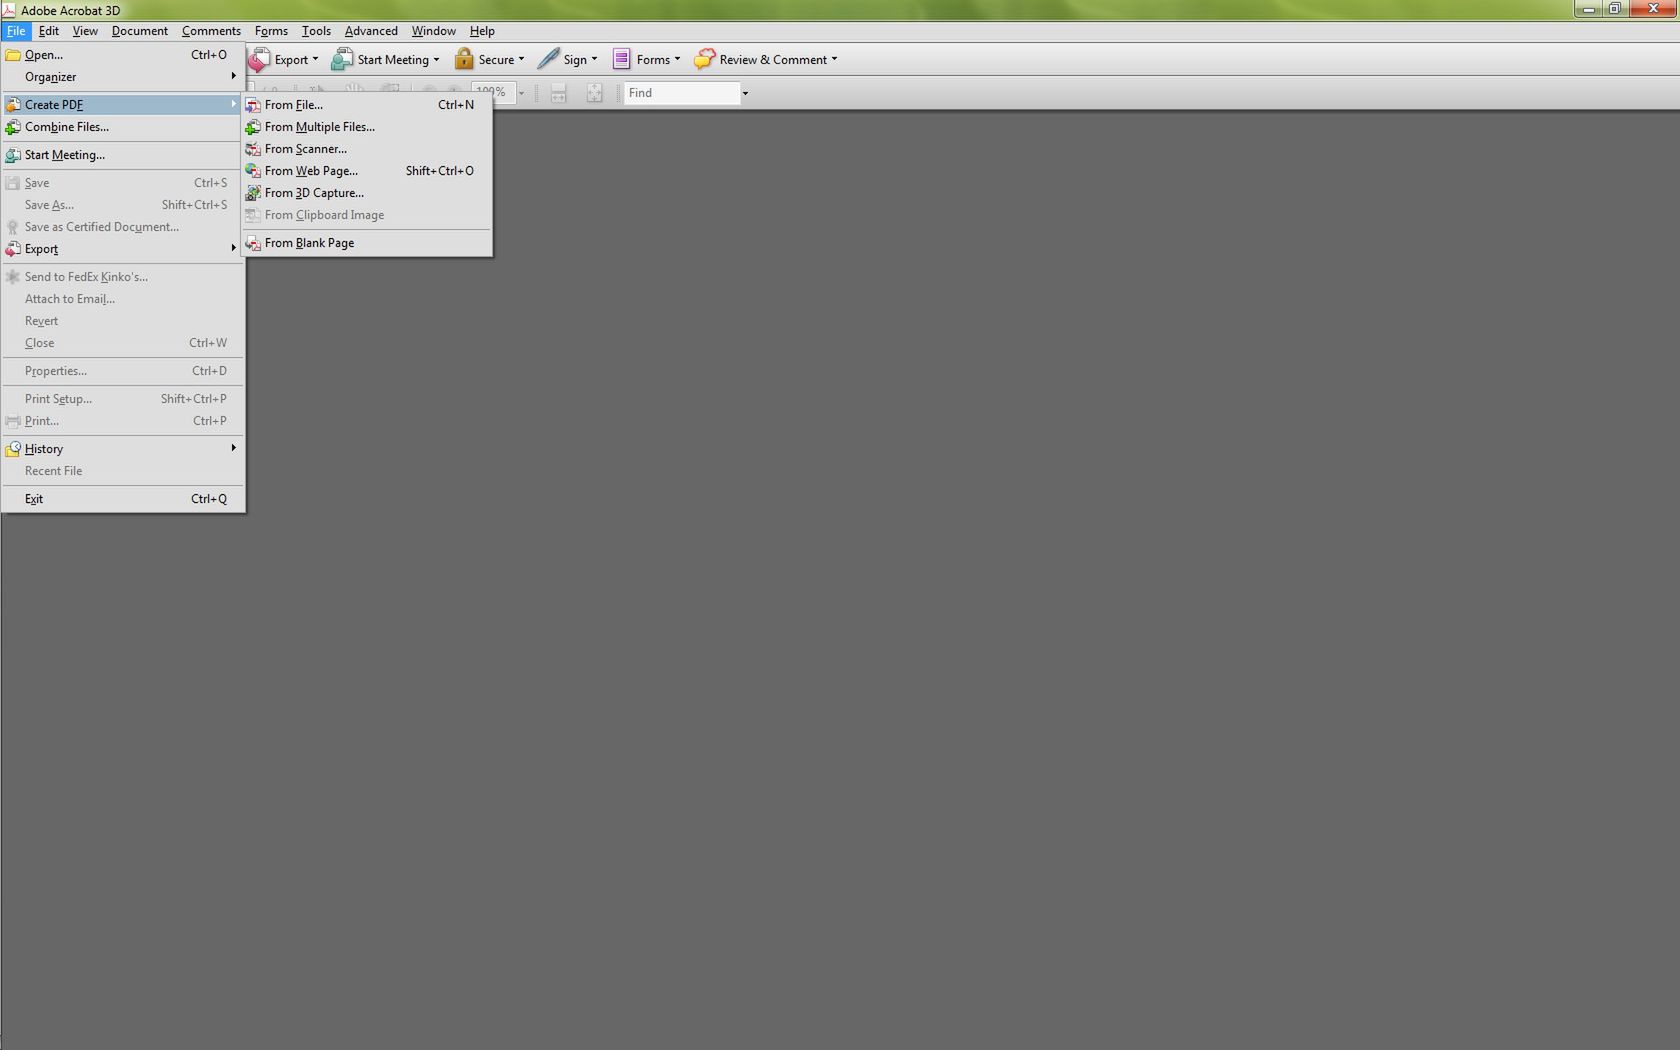
Task: Open the View menu
Action: point(85,31)
